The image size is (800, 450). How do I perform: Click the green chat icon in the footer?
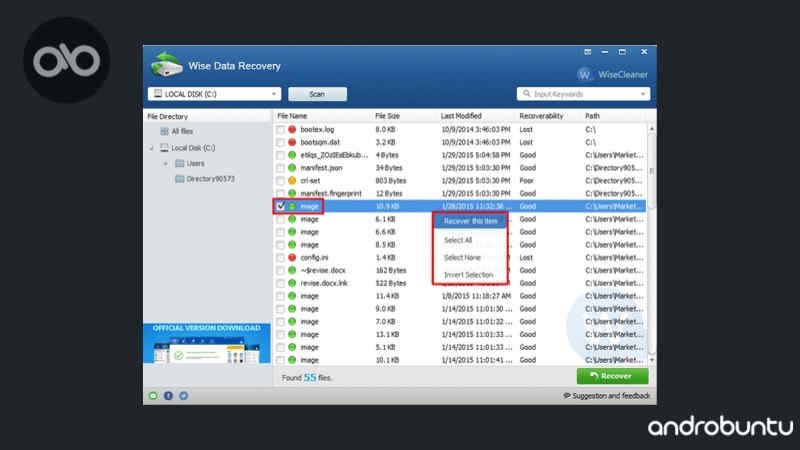(153, 396)
